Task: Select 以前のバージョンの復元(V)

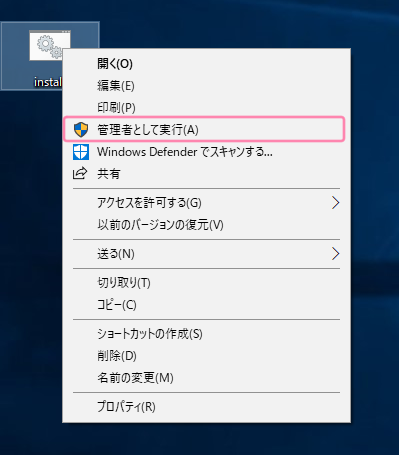Action: pyautogui.click(x=206, y=225)
